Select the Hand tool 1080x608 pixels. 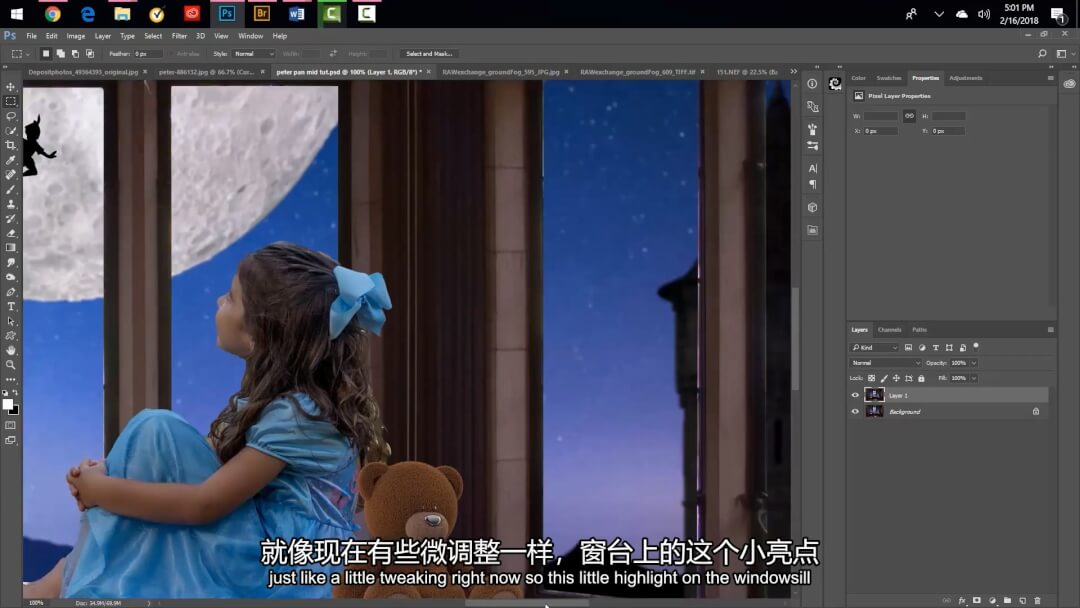click(11, 350)
